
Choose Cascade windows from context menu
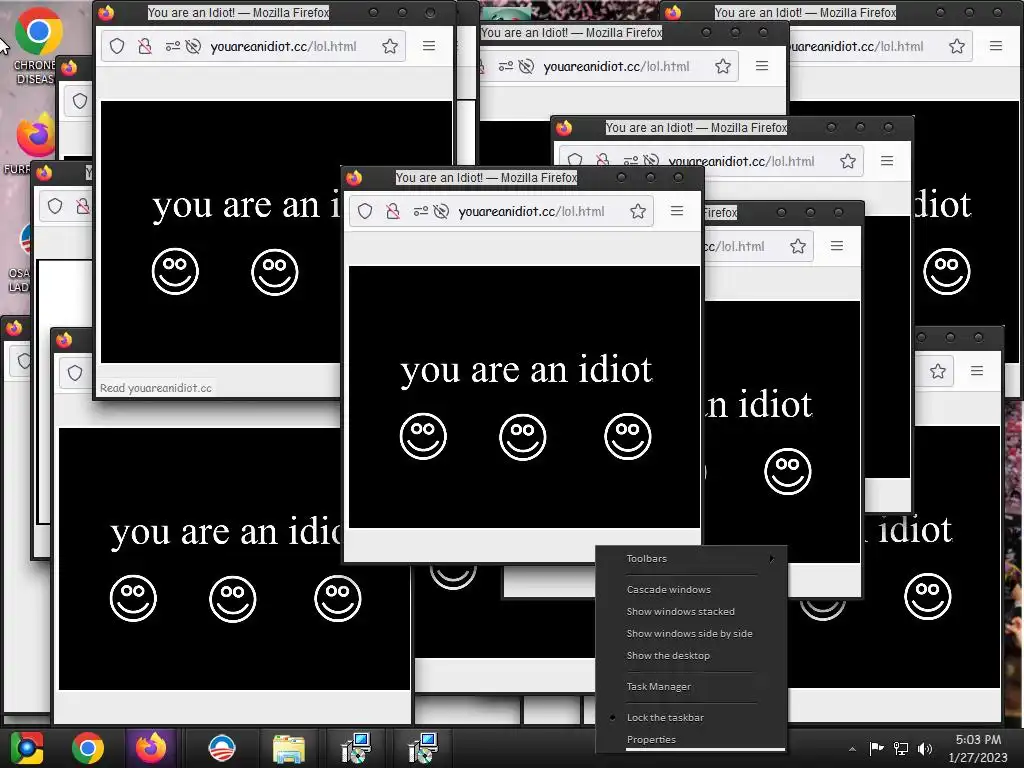pyautogui.click(x=669, y=589)
